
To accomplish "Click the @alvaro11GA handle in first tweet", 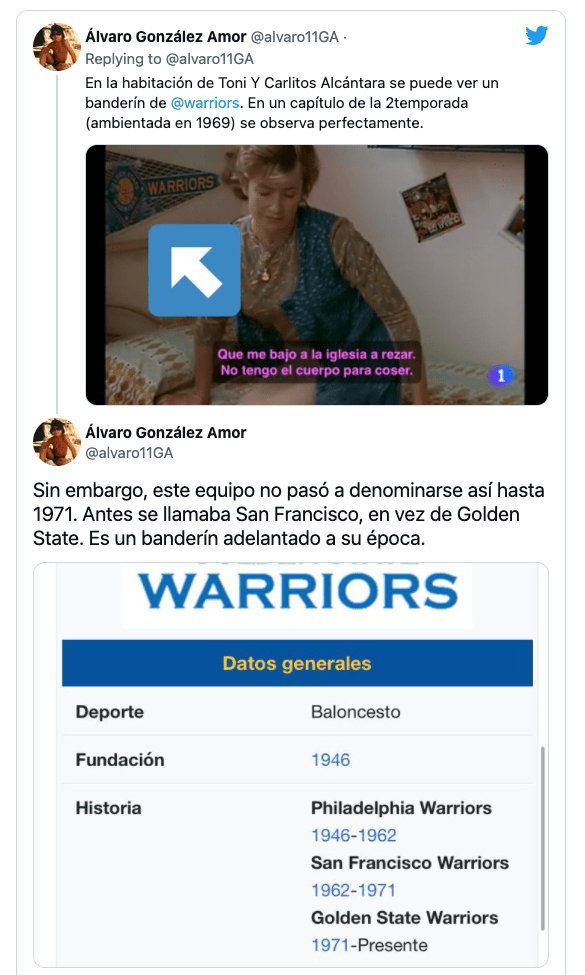I will (x=295, y=37).
